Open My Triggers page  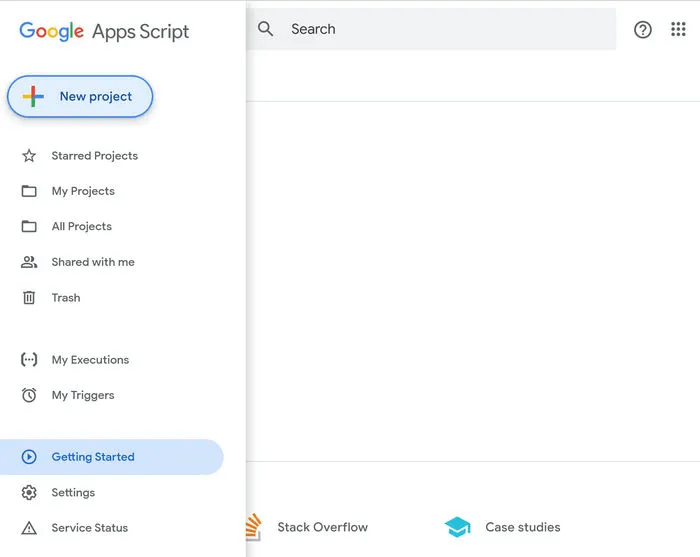click(83, 395)
